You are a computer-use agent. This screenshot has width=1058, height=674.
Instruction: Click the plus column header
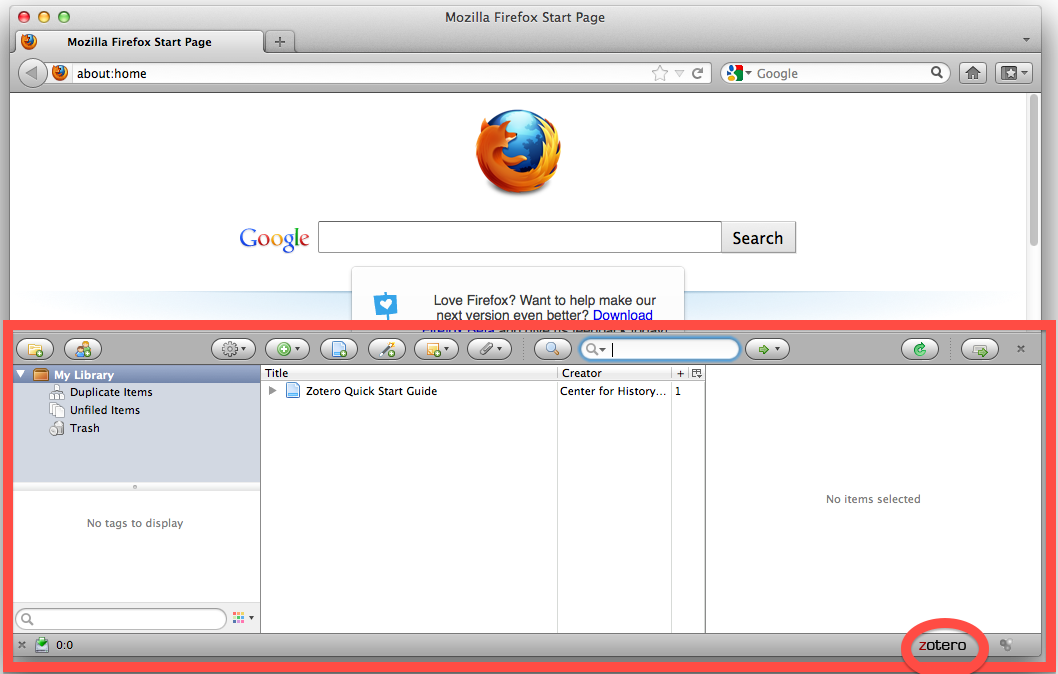pos(680,373)
